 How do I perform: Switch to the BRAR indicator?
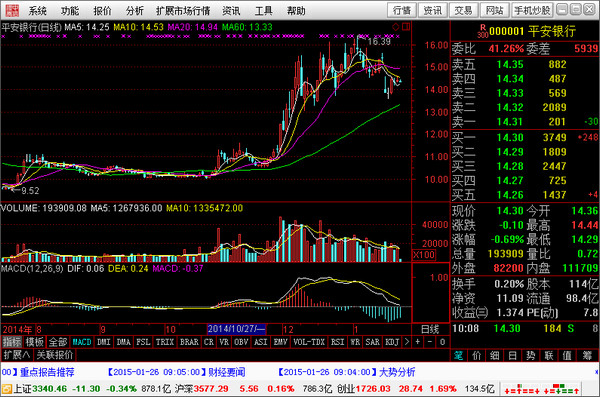[189, 342]
